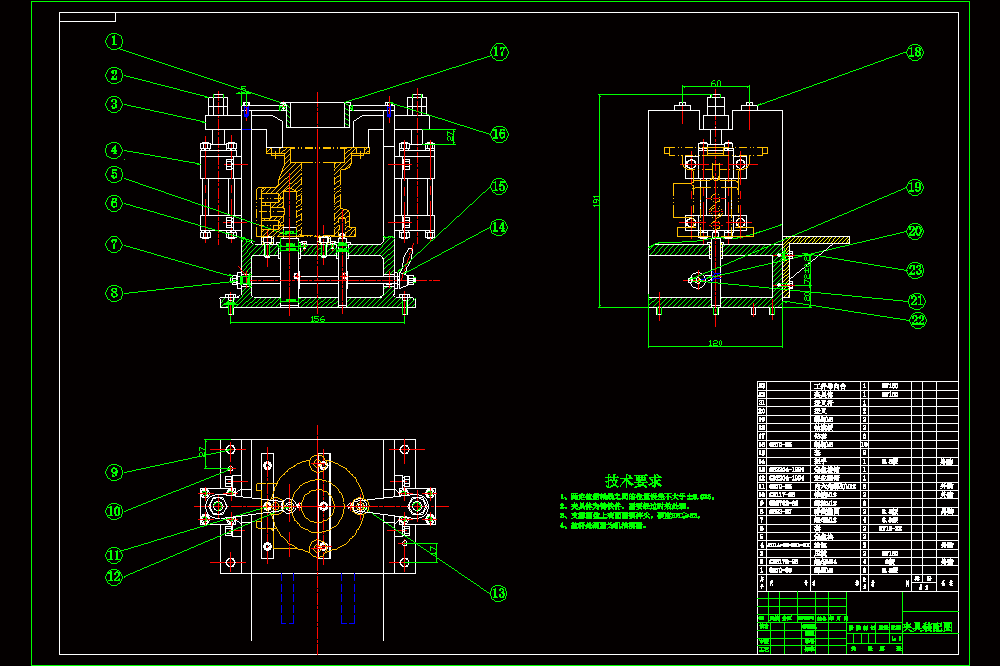This screenshot has height=666, width=1000.
Task: Click the 夹具装配图 title block text
Action: coord(928,627)
